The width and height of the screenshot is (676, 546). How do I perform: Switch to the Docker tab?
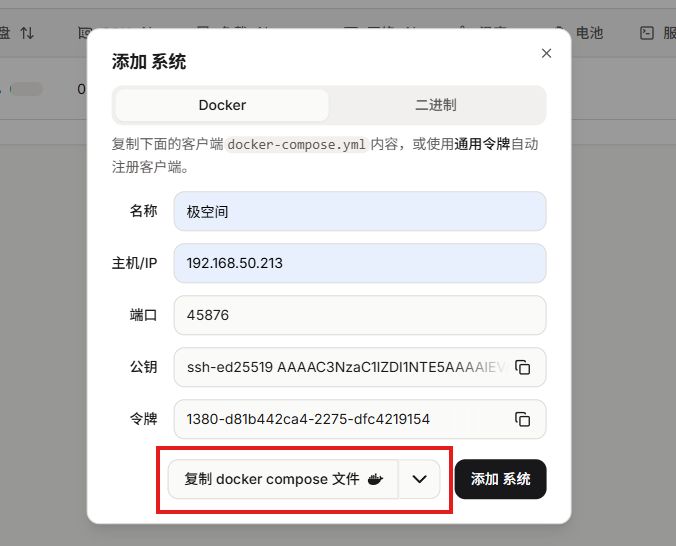[222, 105]
